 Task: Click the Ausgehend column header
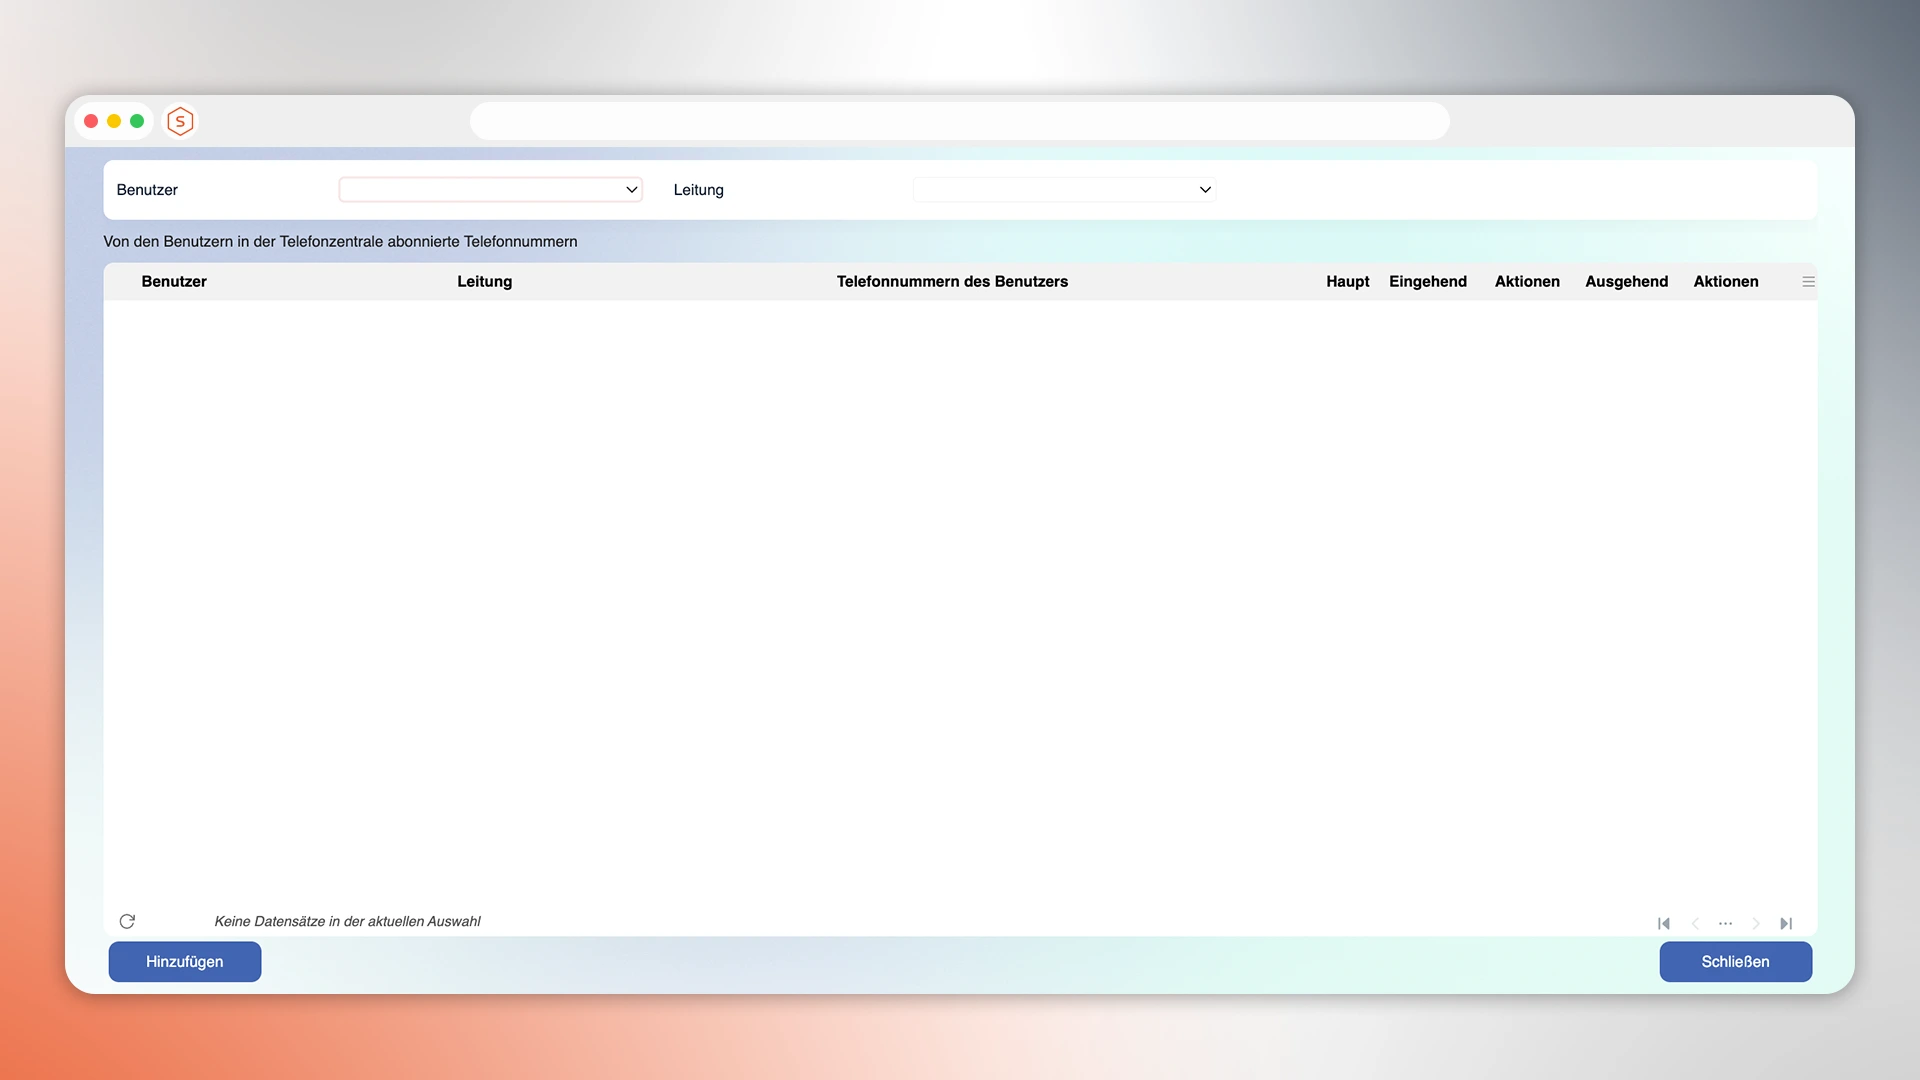[x=1626, y=282]
